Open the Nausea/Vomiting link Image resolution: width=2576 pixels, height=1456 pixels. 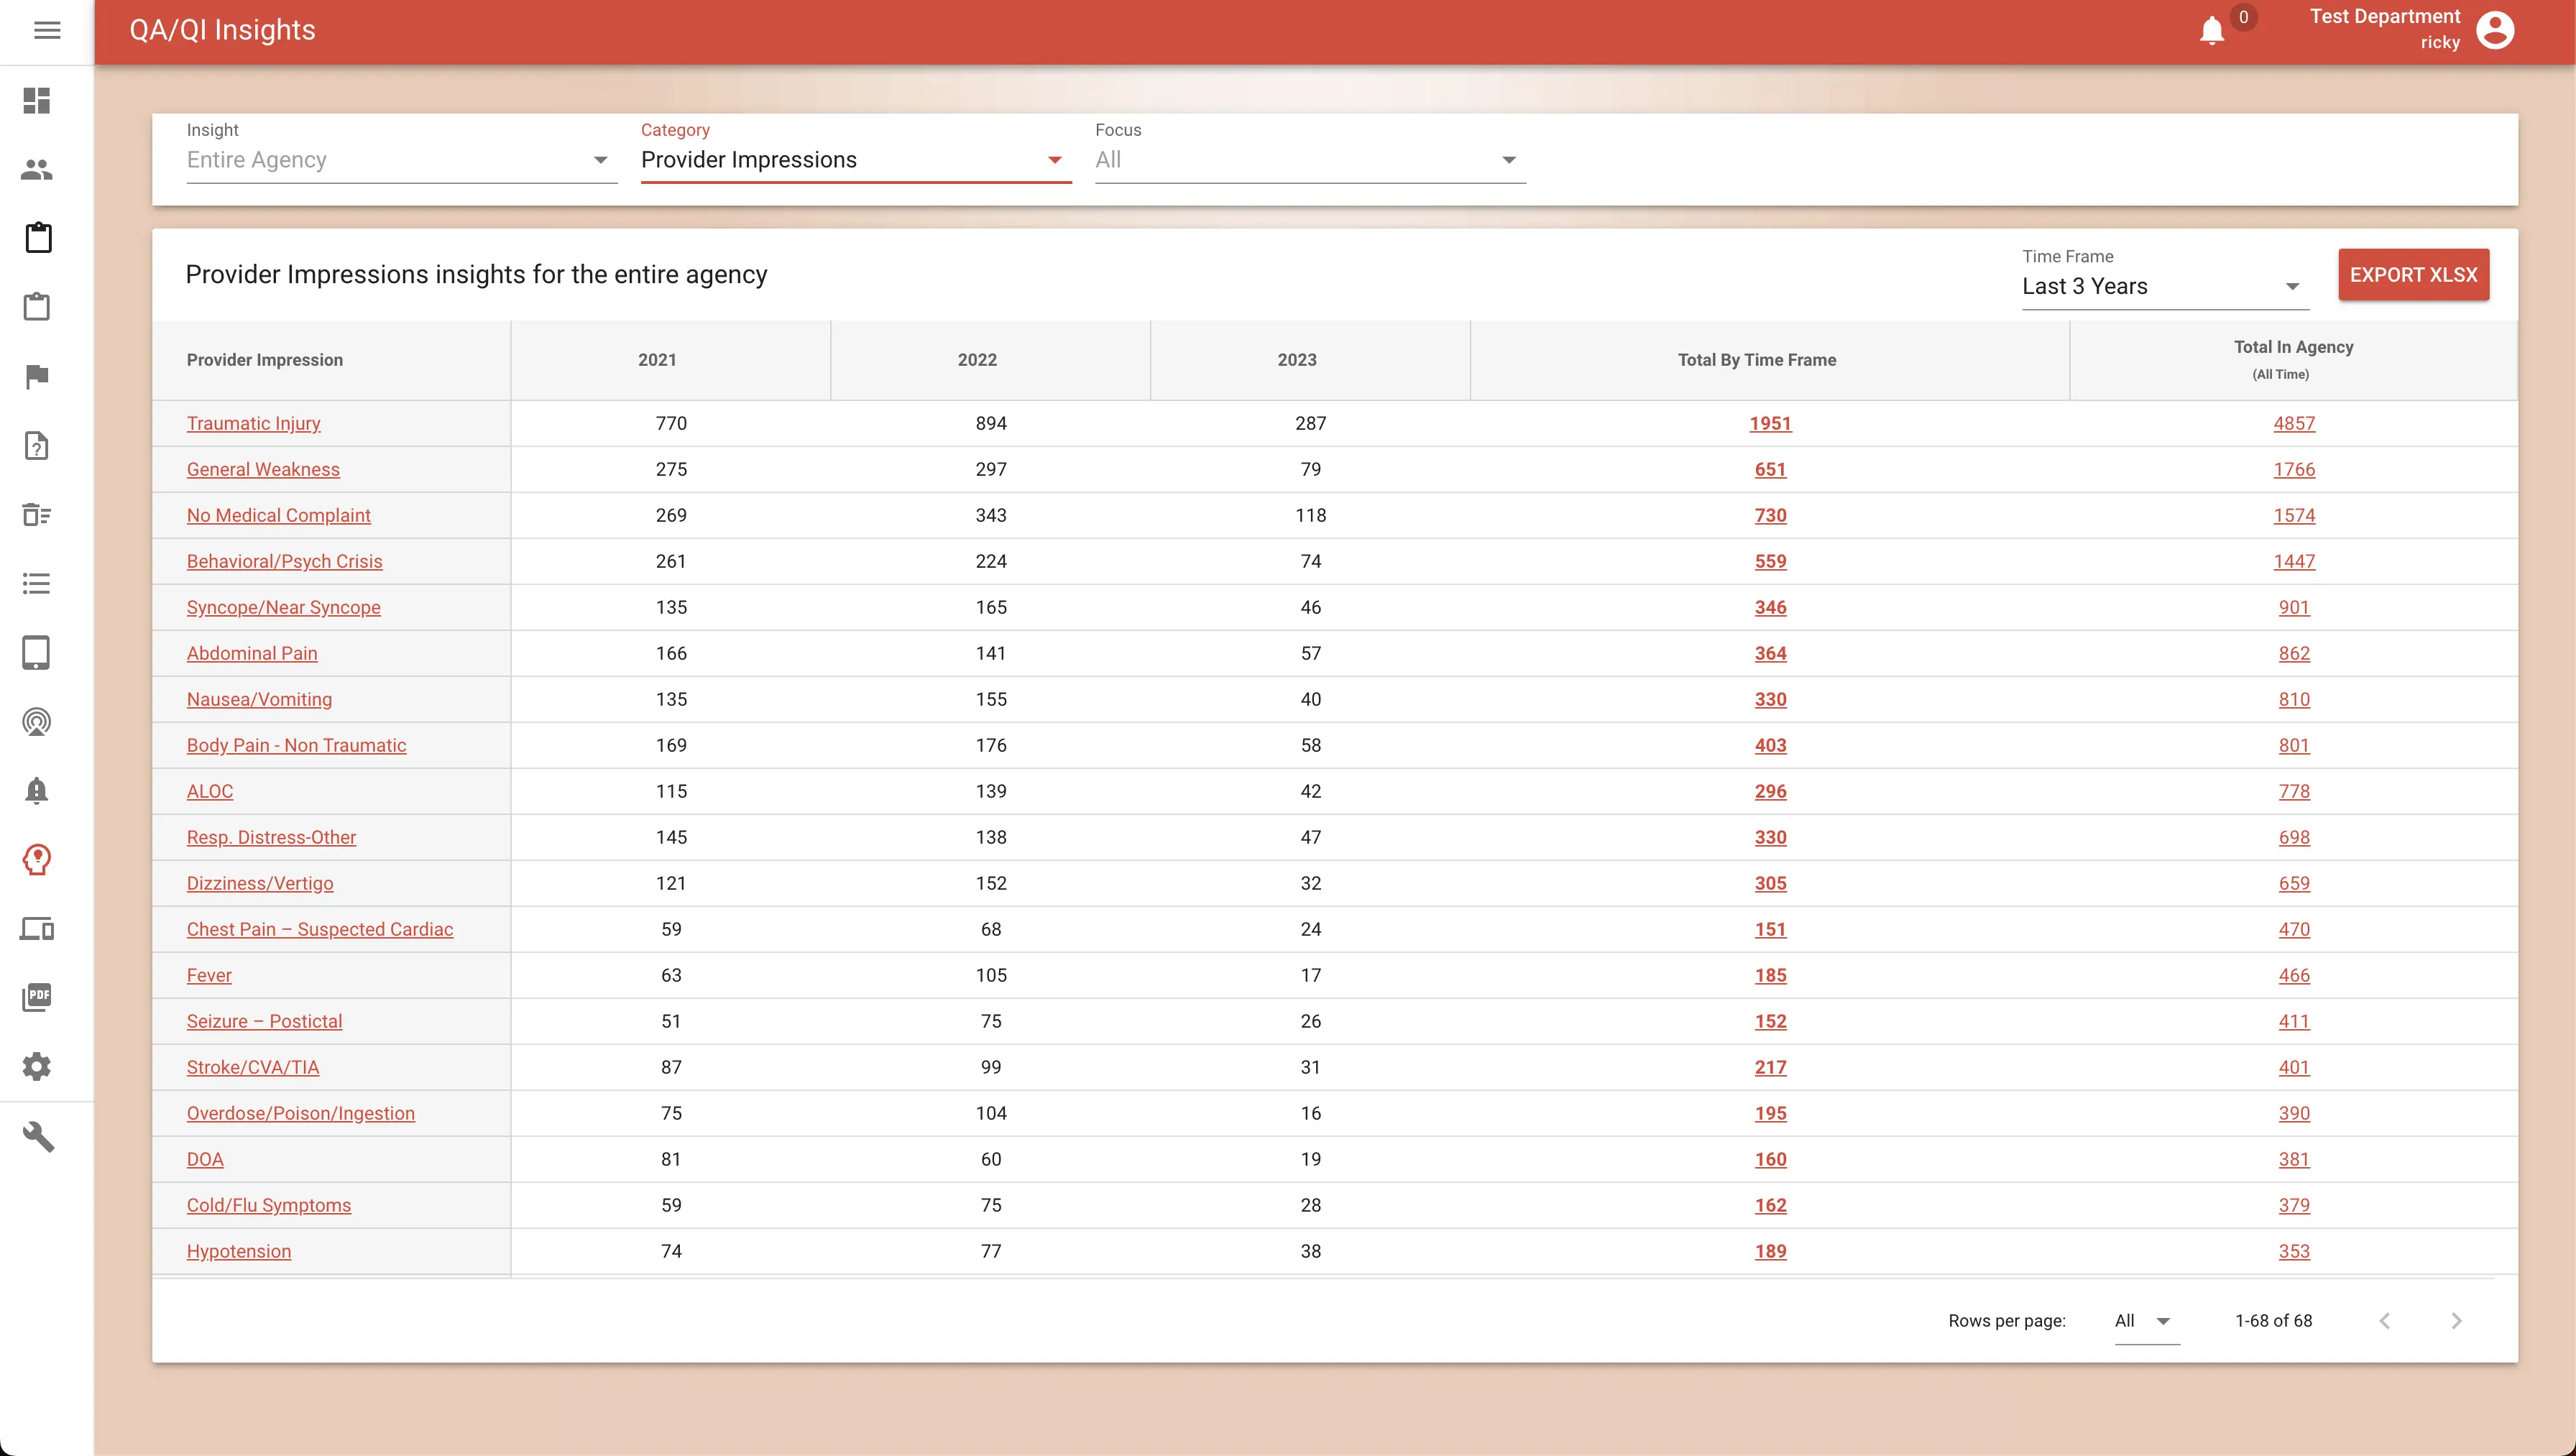(x=259, y=699)
